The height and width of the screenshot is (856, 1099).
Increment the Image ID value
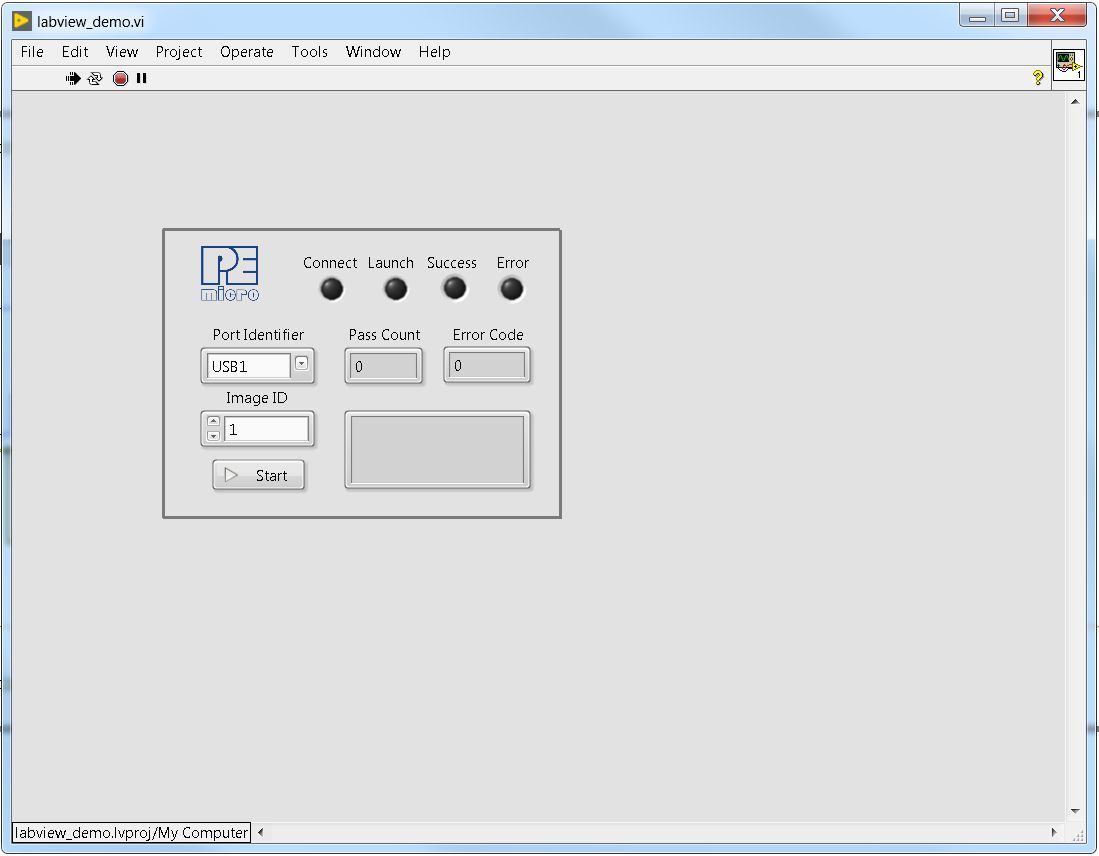pos(214,421)
